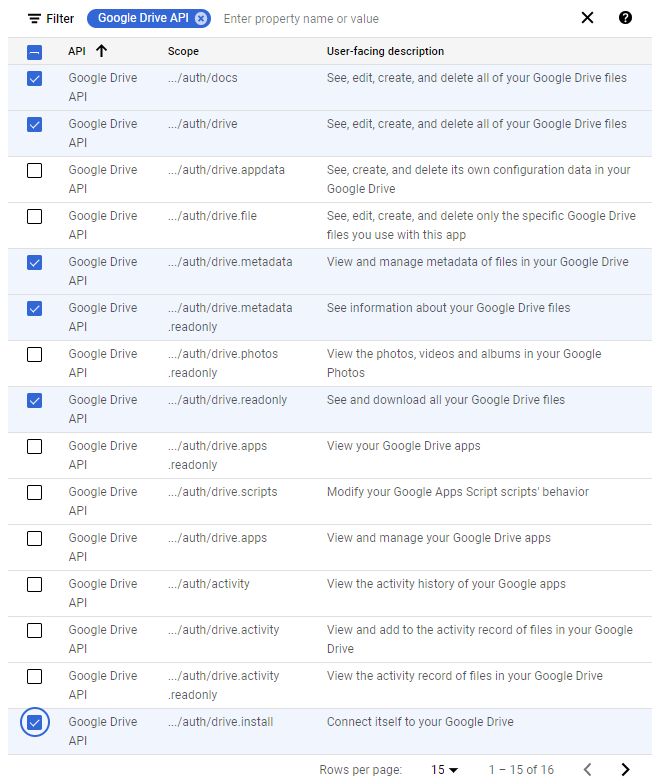Image resolution: width=662 pixels, height=779 pixels.
Task: Go to the next page of scopes
Action: (x=625, y=769)
